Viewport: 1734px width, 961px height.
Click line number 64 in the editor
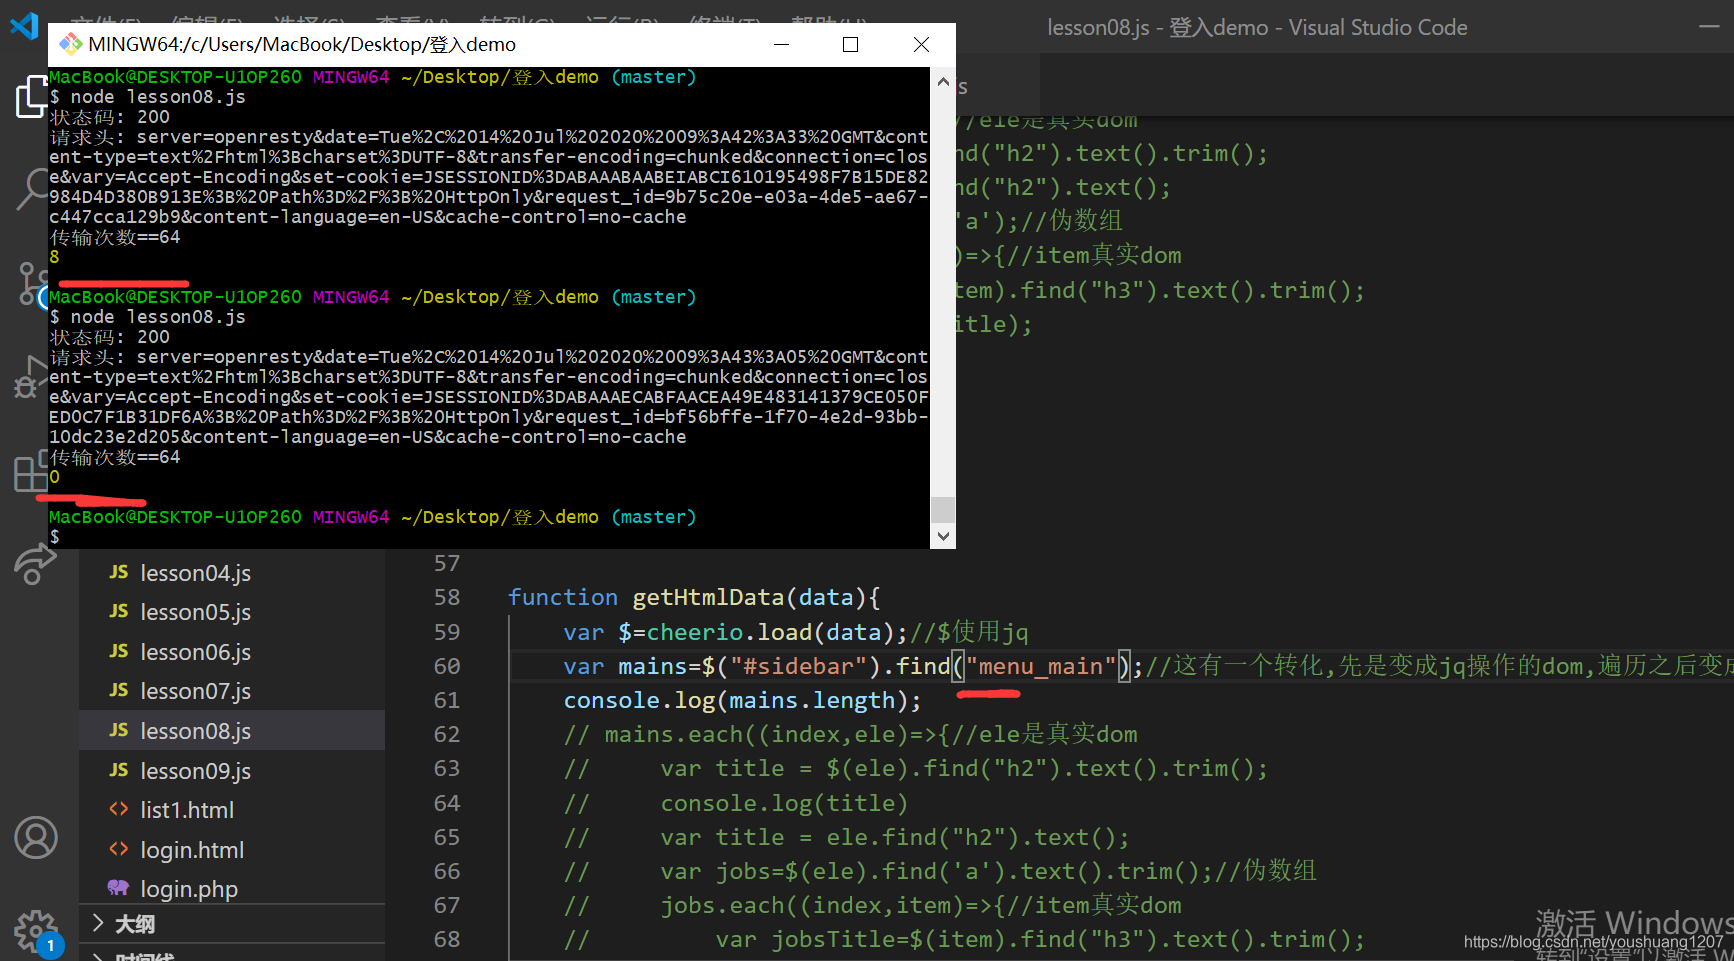(447, 803)
